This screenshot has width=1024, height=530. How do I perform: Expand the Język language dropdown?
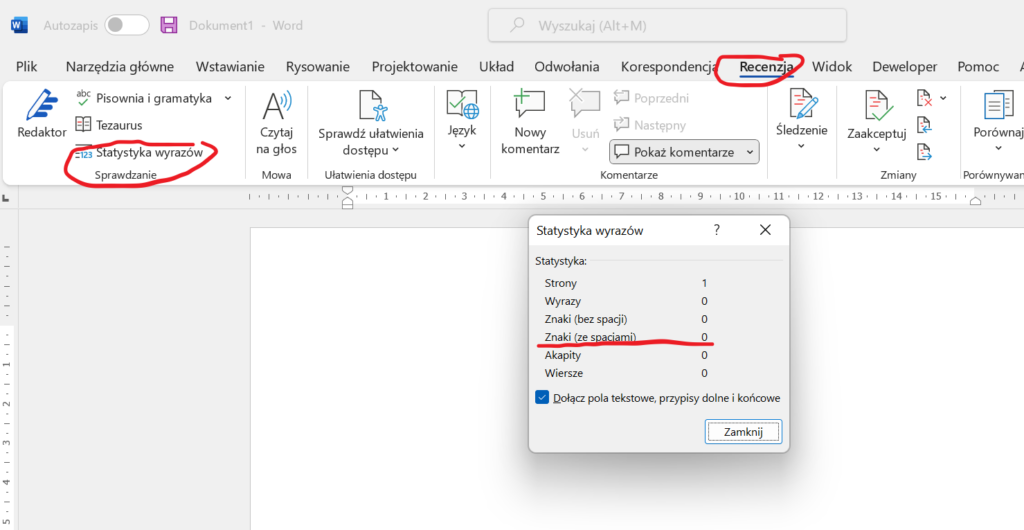click(462, 146)
